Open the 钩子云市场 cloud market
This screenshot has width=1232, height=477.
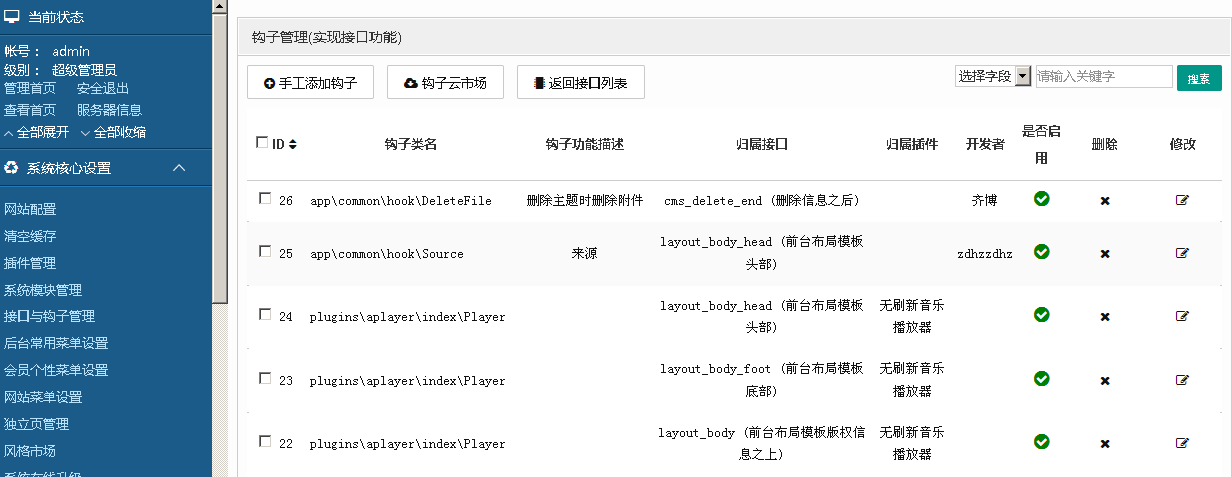(445, 83)
